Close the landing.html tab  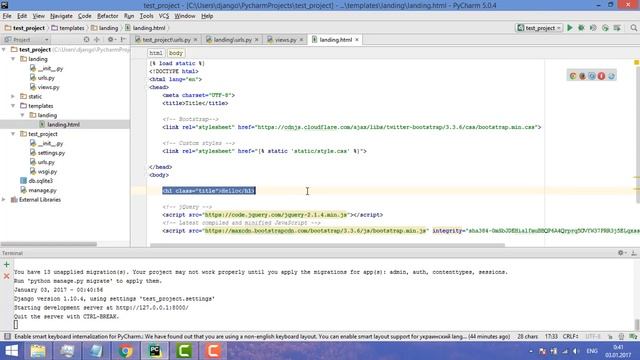point(357,40)
